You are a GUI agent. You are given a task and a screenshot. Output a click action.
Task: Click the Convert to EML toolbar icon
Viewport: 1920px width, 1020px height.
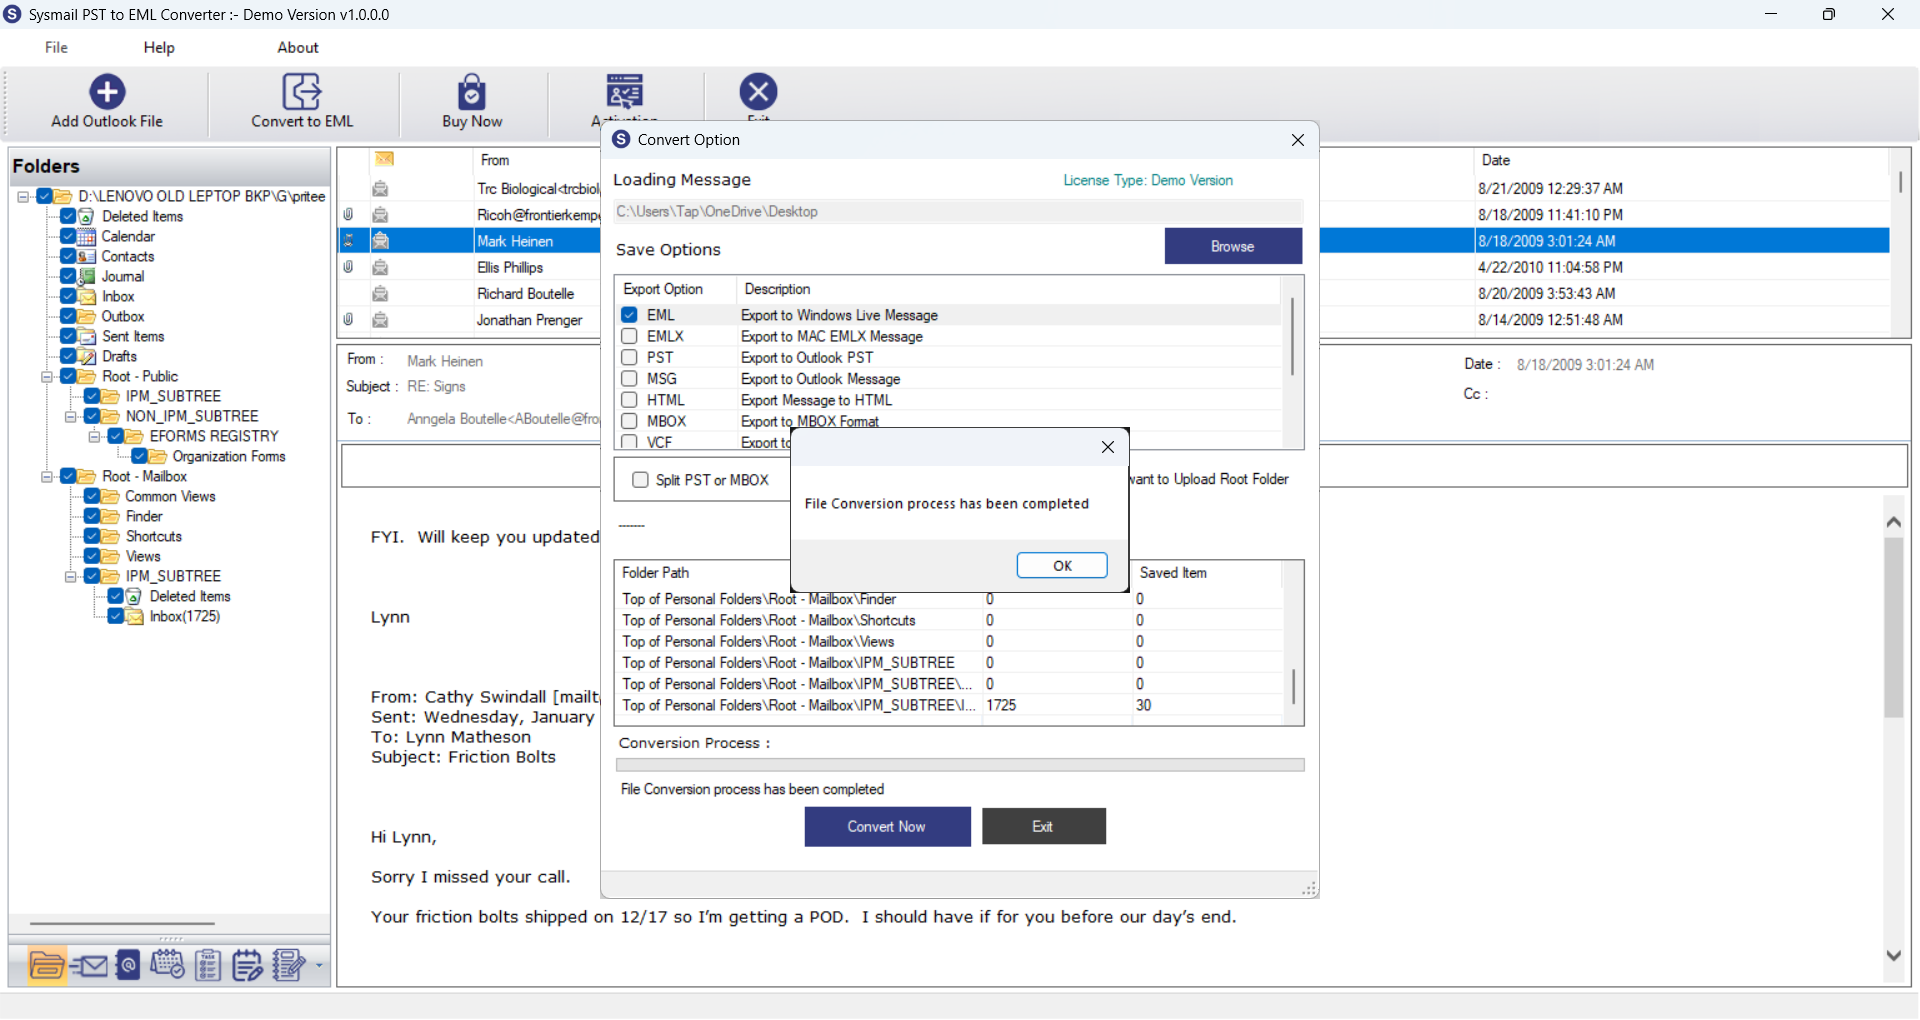(302, 92)
